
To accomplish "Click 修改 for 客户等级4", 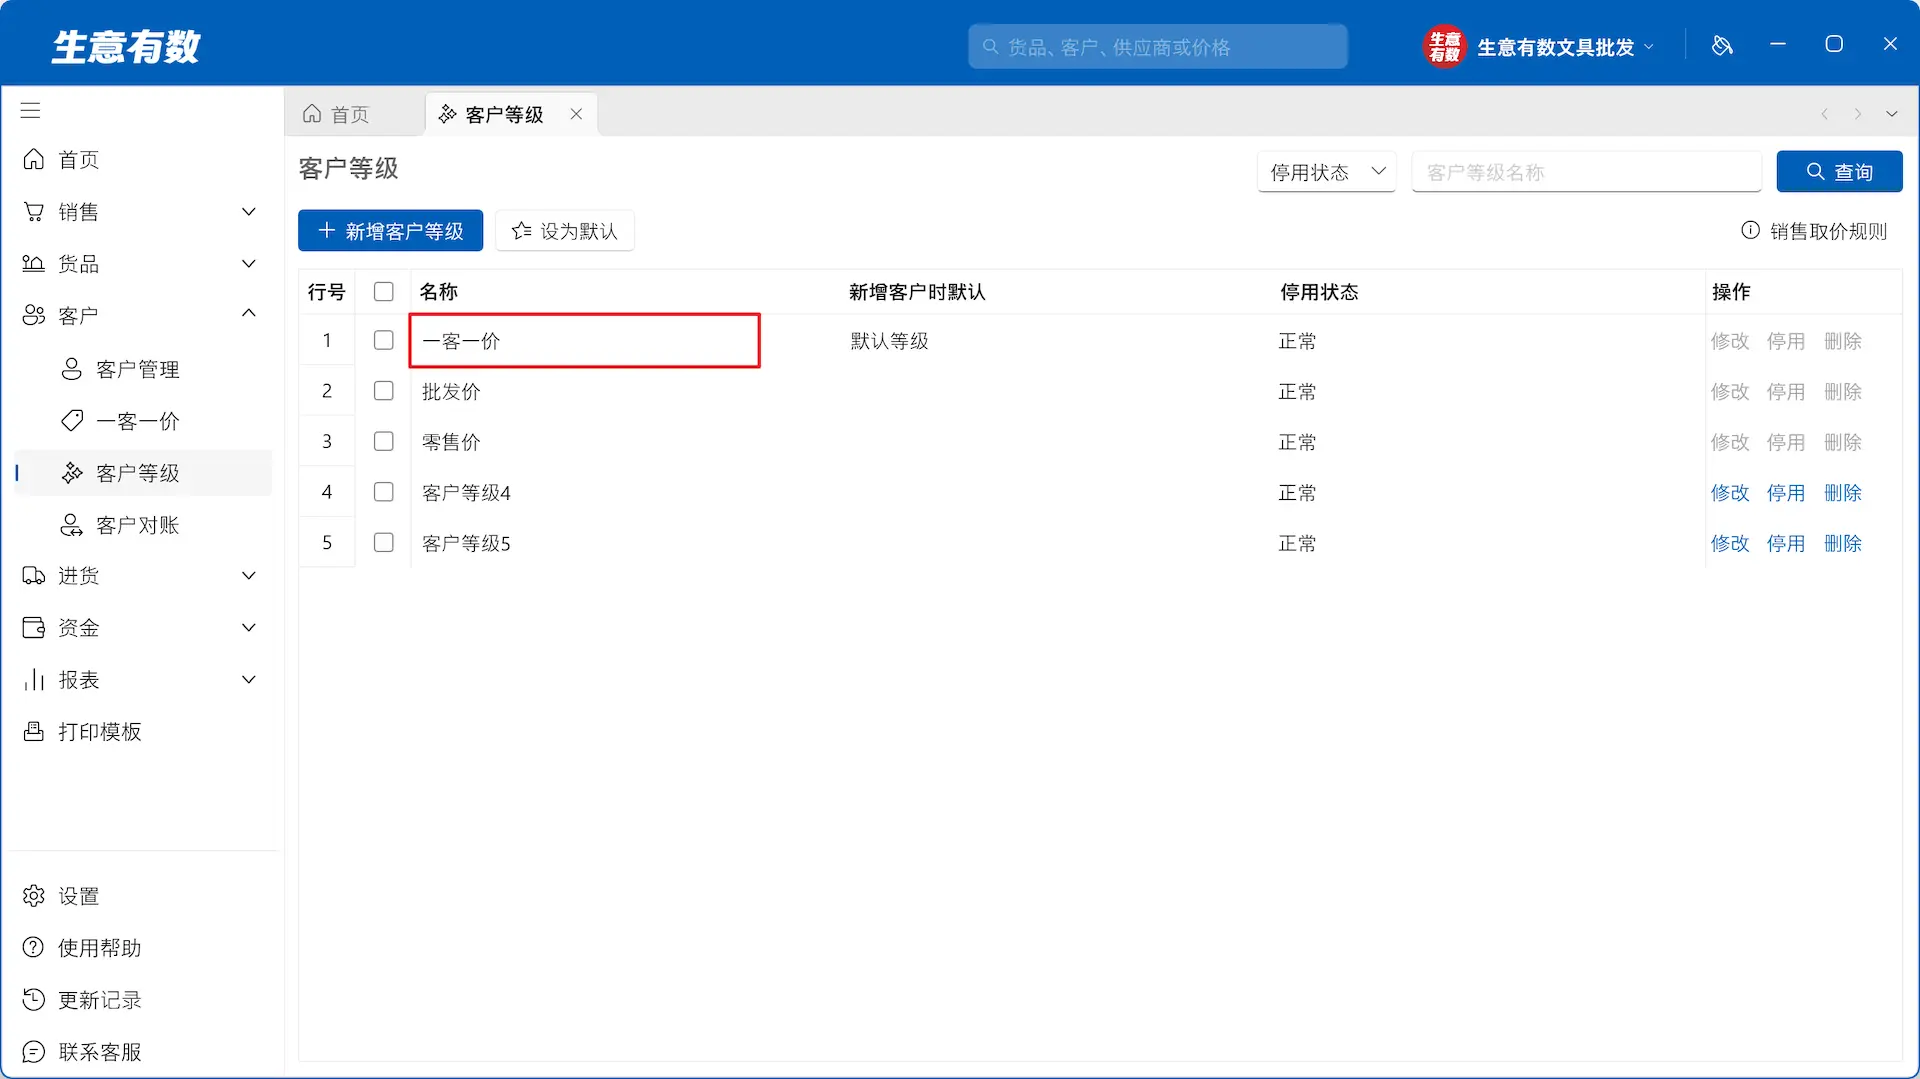I will (x=1730, y=492).
